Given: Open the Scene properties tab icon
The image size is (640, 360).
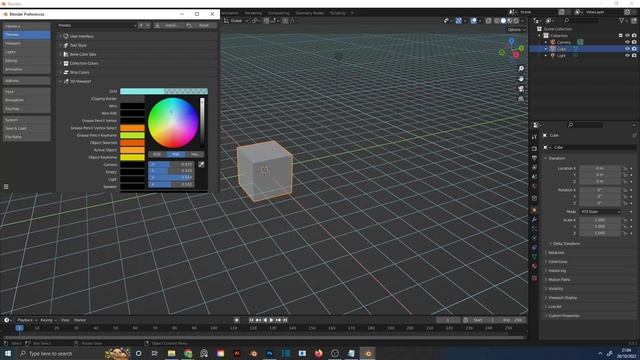Looking at the screenshot, I should point(534,177).
